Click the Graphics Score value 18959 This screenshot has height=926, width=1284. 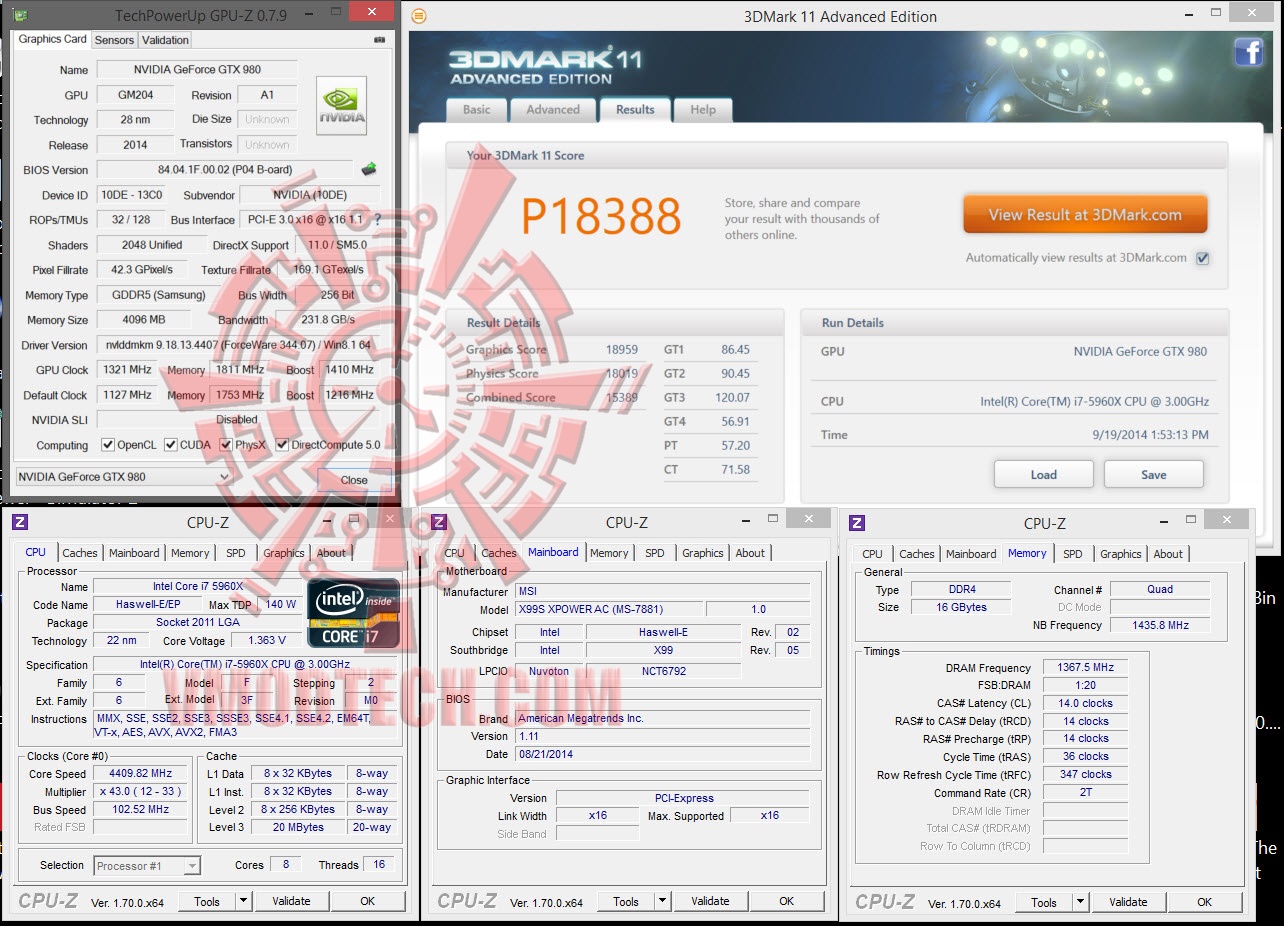(x=621, y=350)
